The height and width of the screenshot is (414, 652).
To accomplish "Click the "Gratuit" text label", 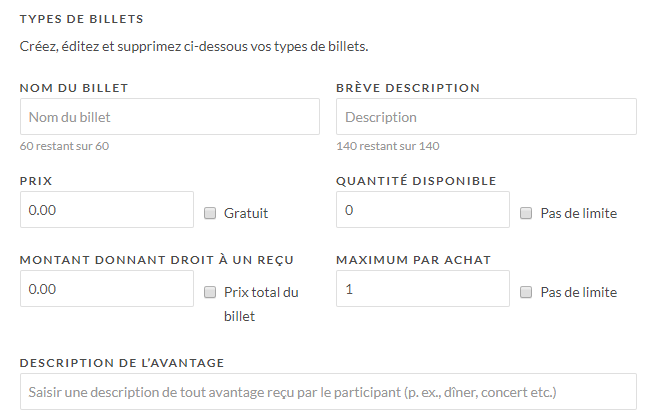I will point(246,213).
